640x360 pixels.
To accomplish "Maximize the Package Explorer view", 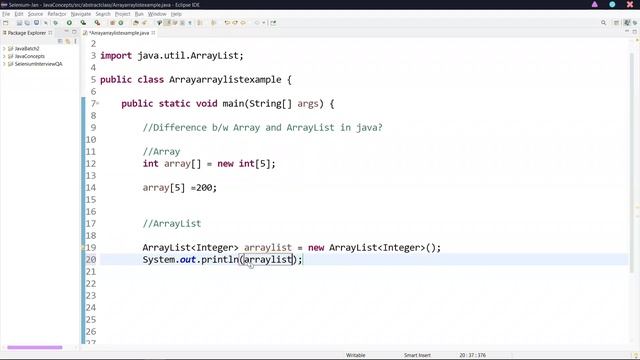I will click(74, 32).
